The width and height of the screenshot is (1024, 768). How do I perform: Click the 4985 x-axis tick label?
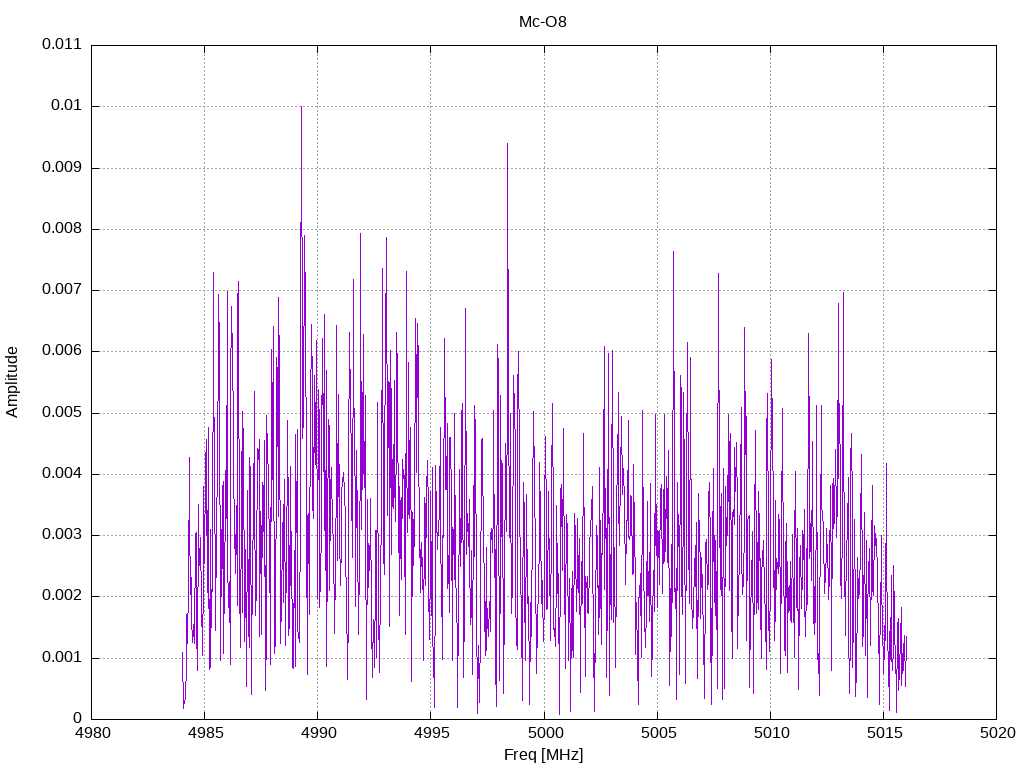[x=205, y=733]
